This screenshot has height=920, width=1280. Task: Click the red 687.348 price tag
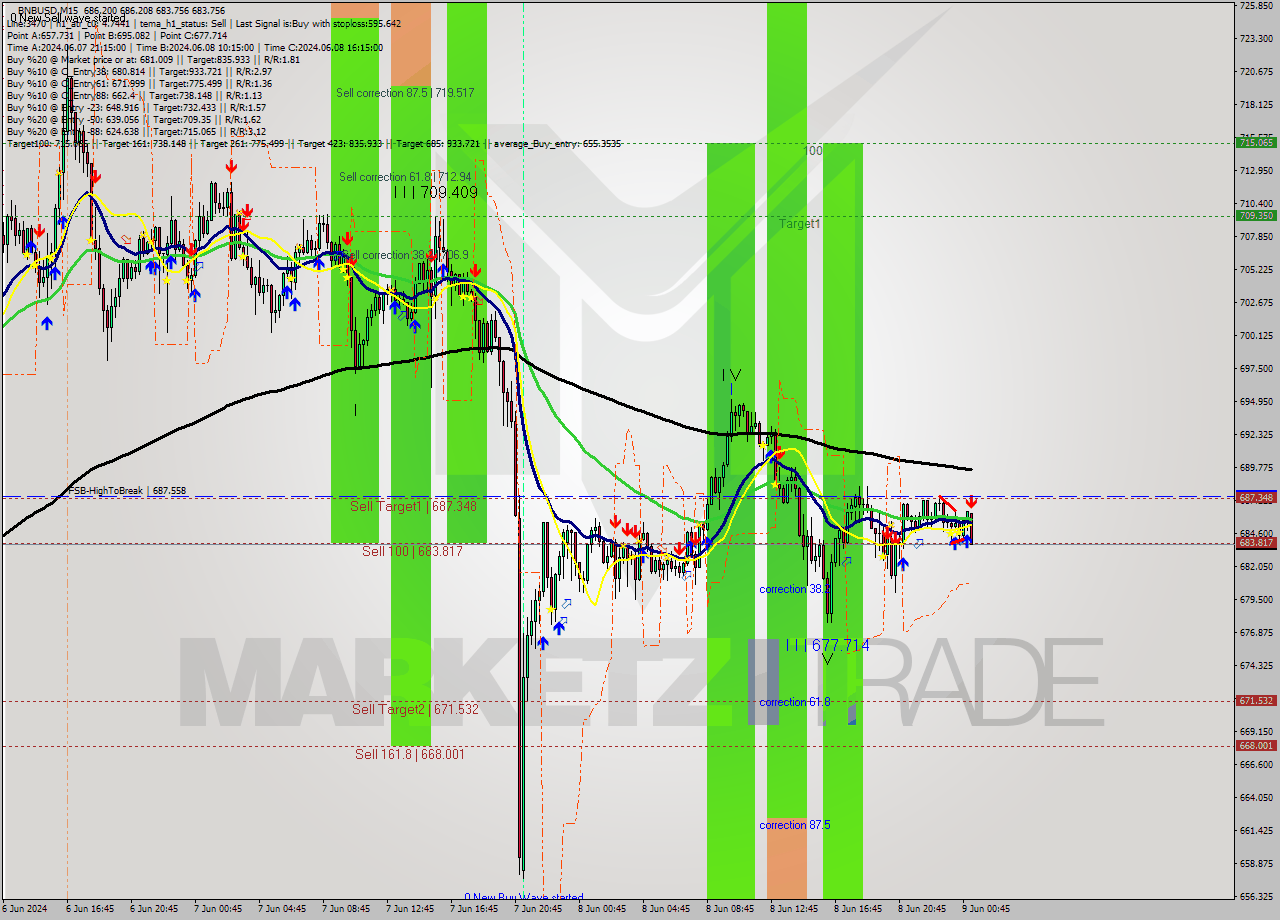click(1256, 497)
